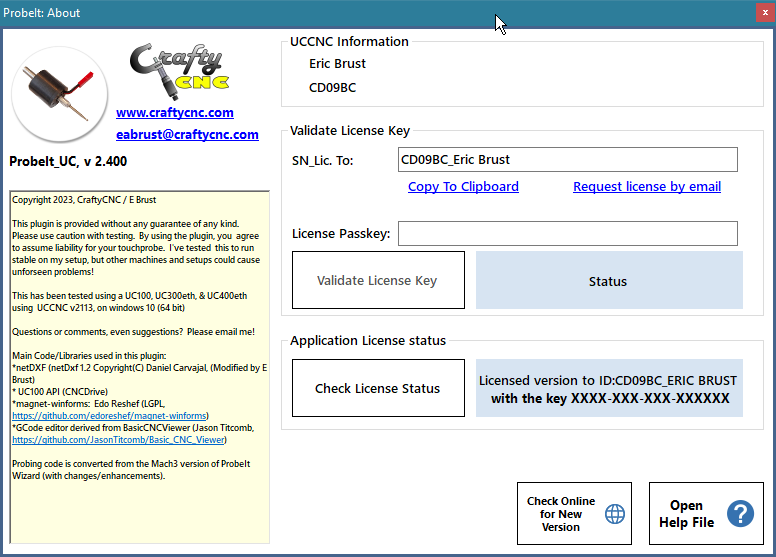The height and width of the screenshot is (557, 776).
Task: Click the Validate License Key button
Action: (378, 280)
